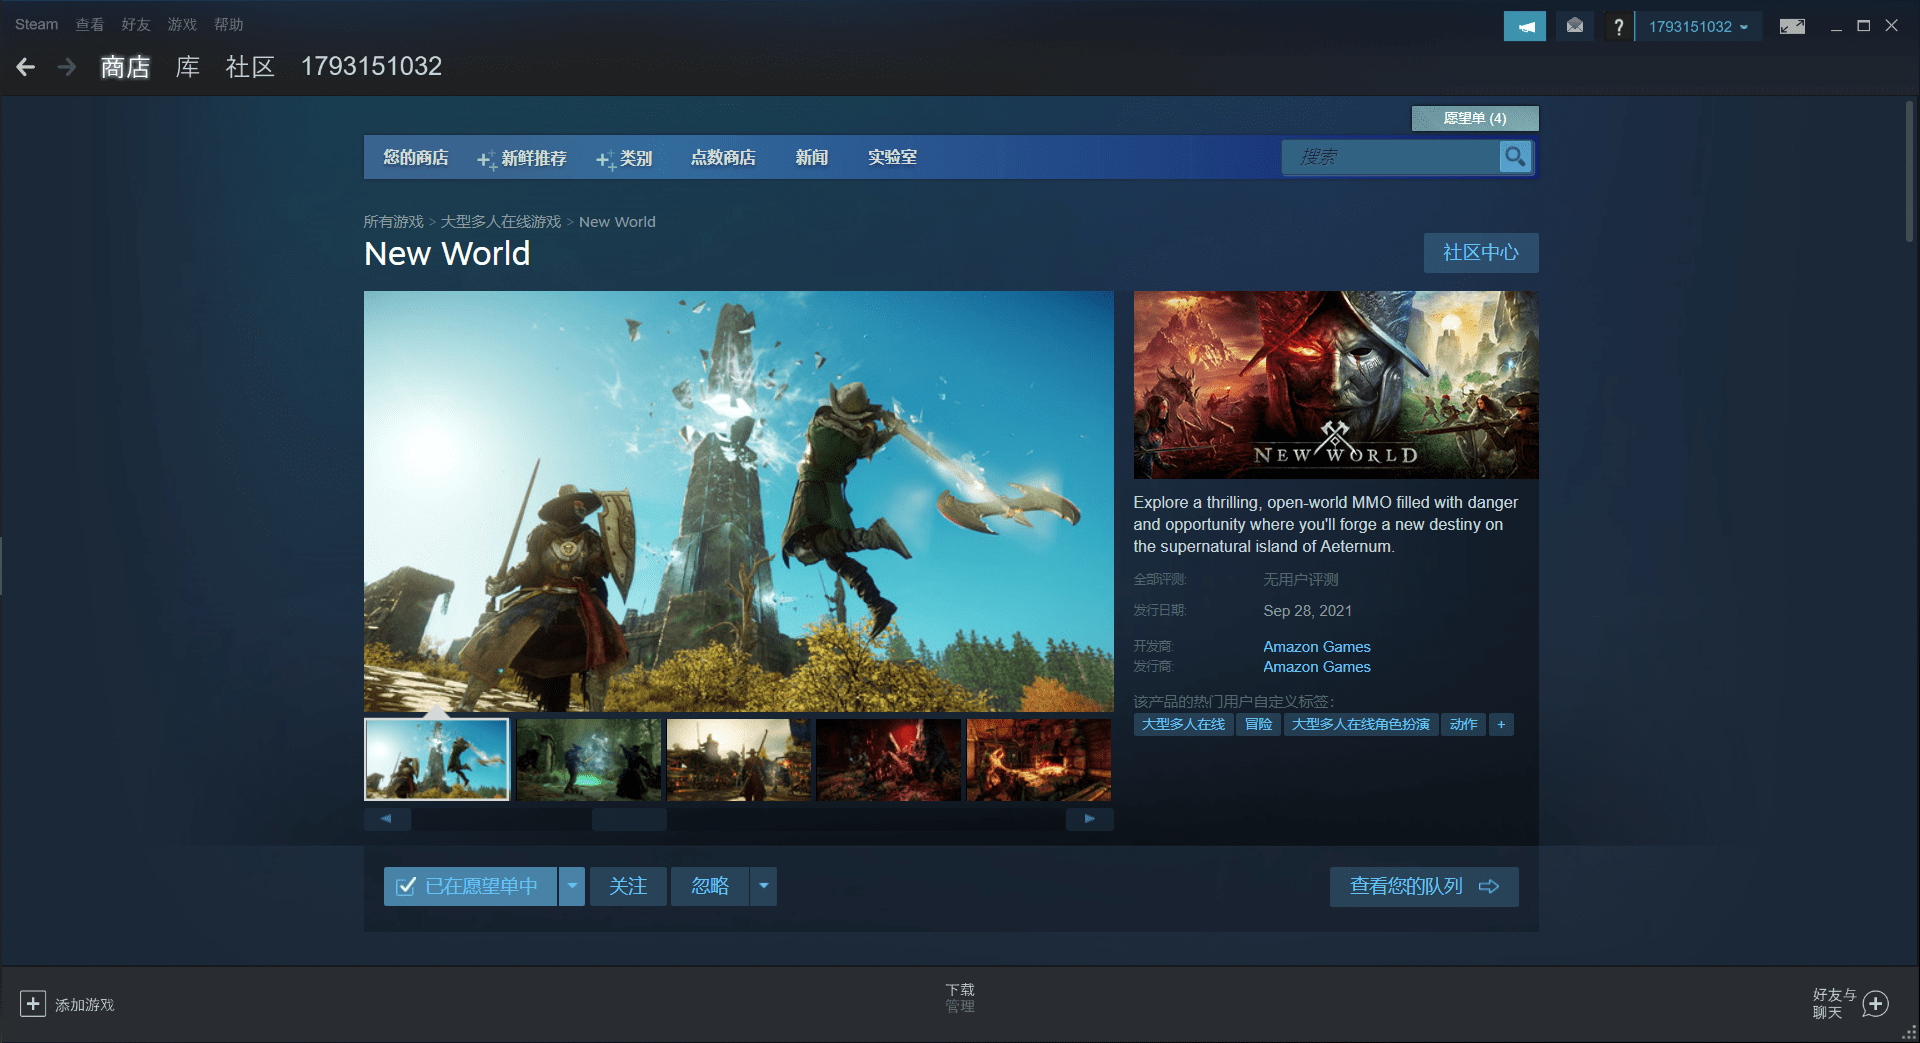Image resolution: width=1920 pixels, height=1043 pixels.
Task: Open the 1793151032 profile tab
Action: [x=372, y=66]
